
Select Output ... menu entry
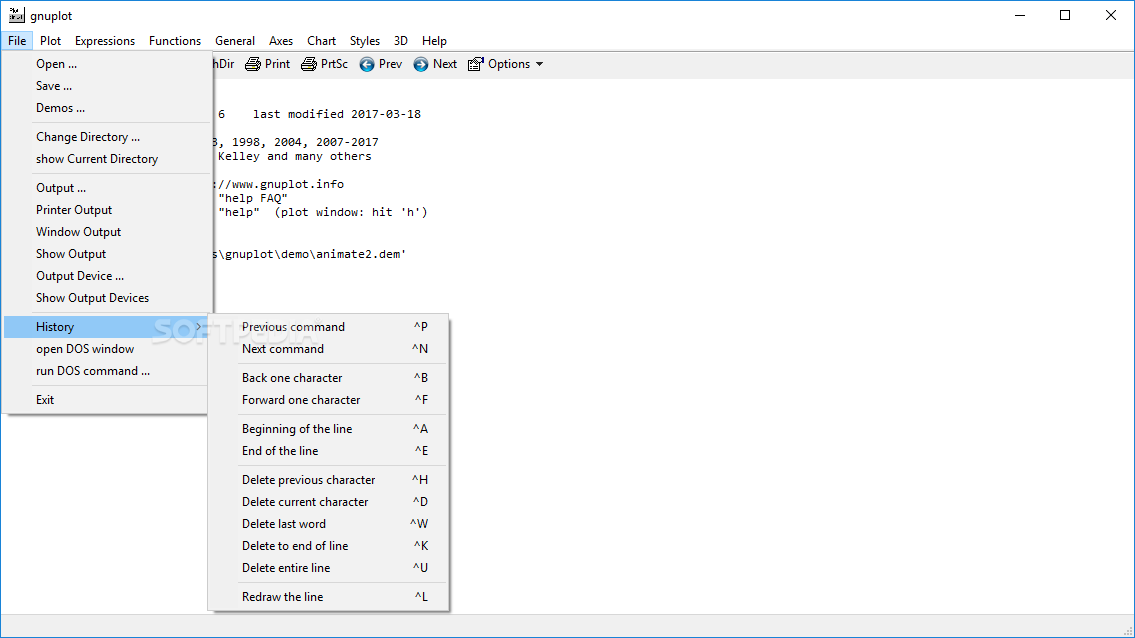tap(107, 188)
